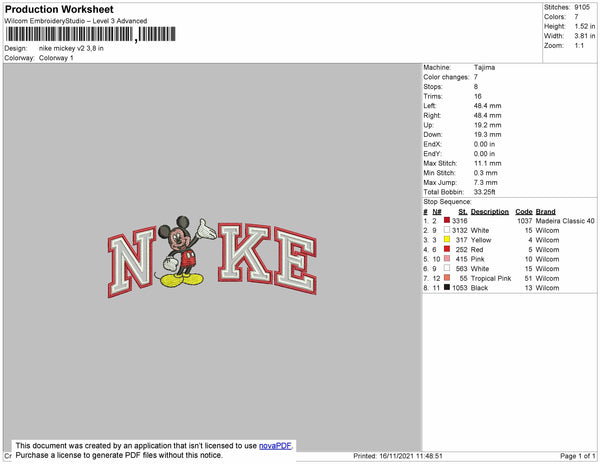Click the Description column header
Image resolution: width=600 pixels, height=464 pixels.
click(x=489, y=212)
